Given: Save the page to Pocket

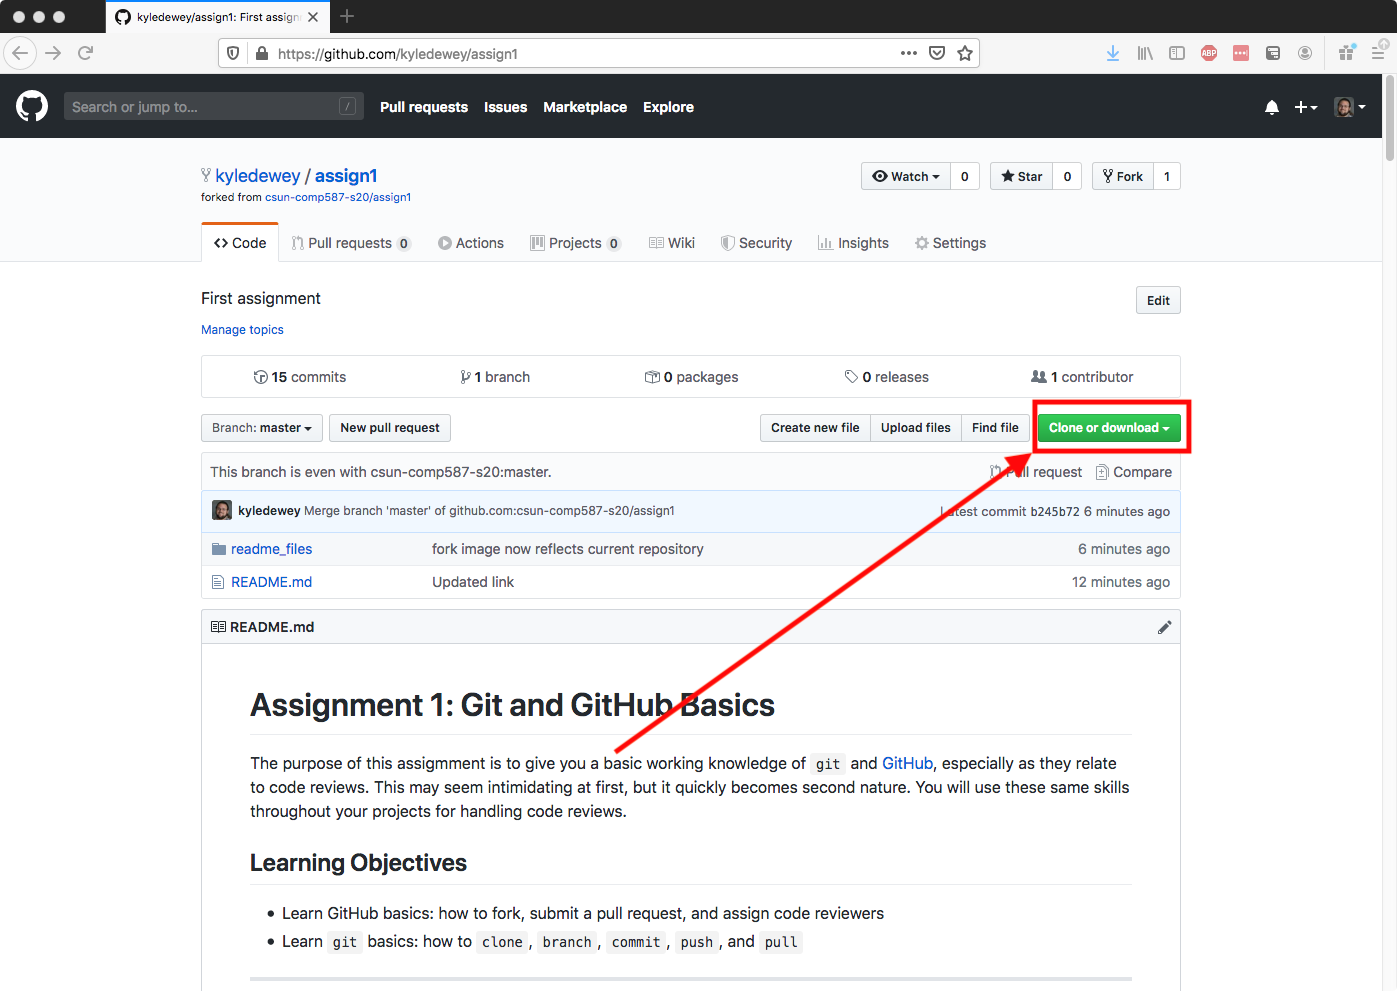Looking at the screenshot, I should [937, 53].
